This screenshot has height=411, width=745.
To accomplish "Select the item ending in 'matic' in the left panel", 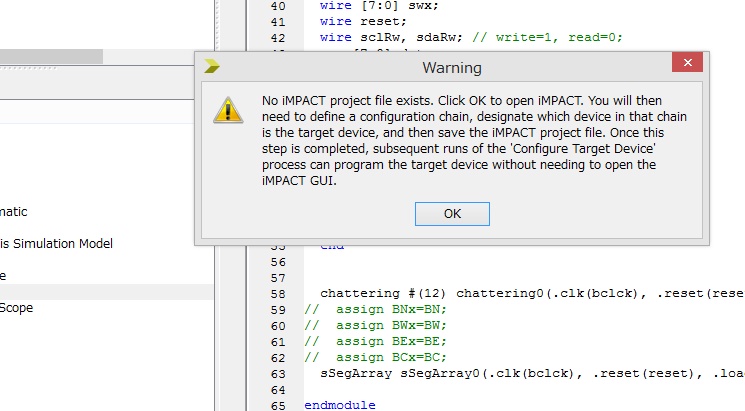I will coord(14,211).
